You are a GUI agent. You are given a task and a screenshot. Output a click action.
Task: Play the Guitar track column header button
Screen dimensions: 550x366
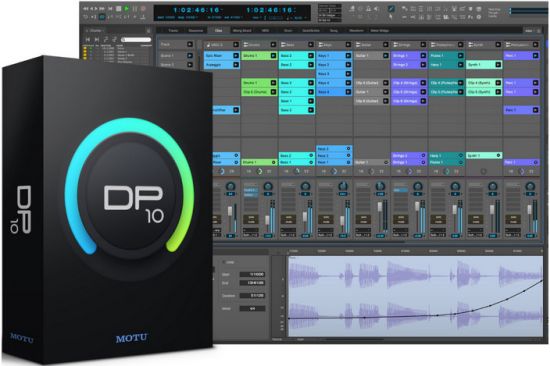pos(385,45)
